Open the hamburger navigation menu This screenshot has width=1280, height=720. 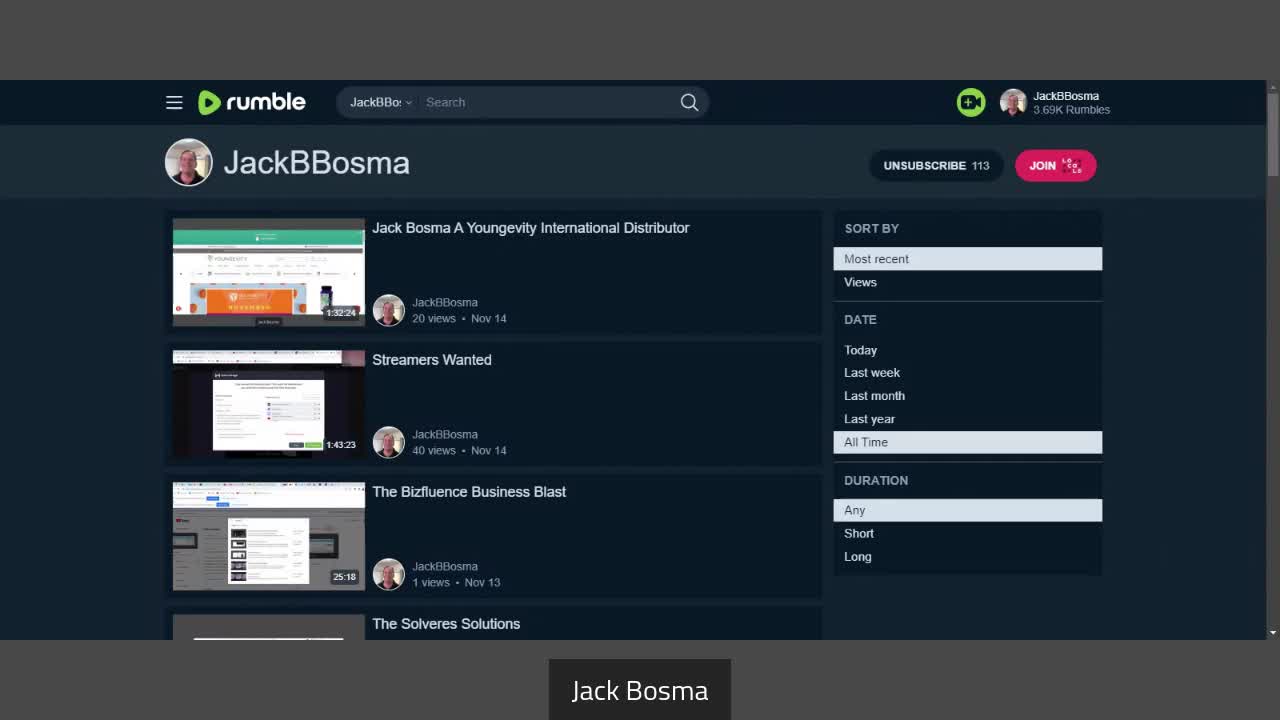point(174,102)
